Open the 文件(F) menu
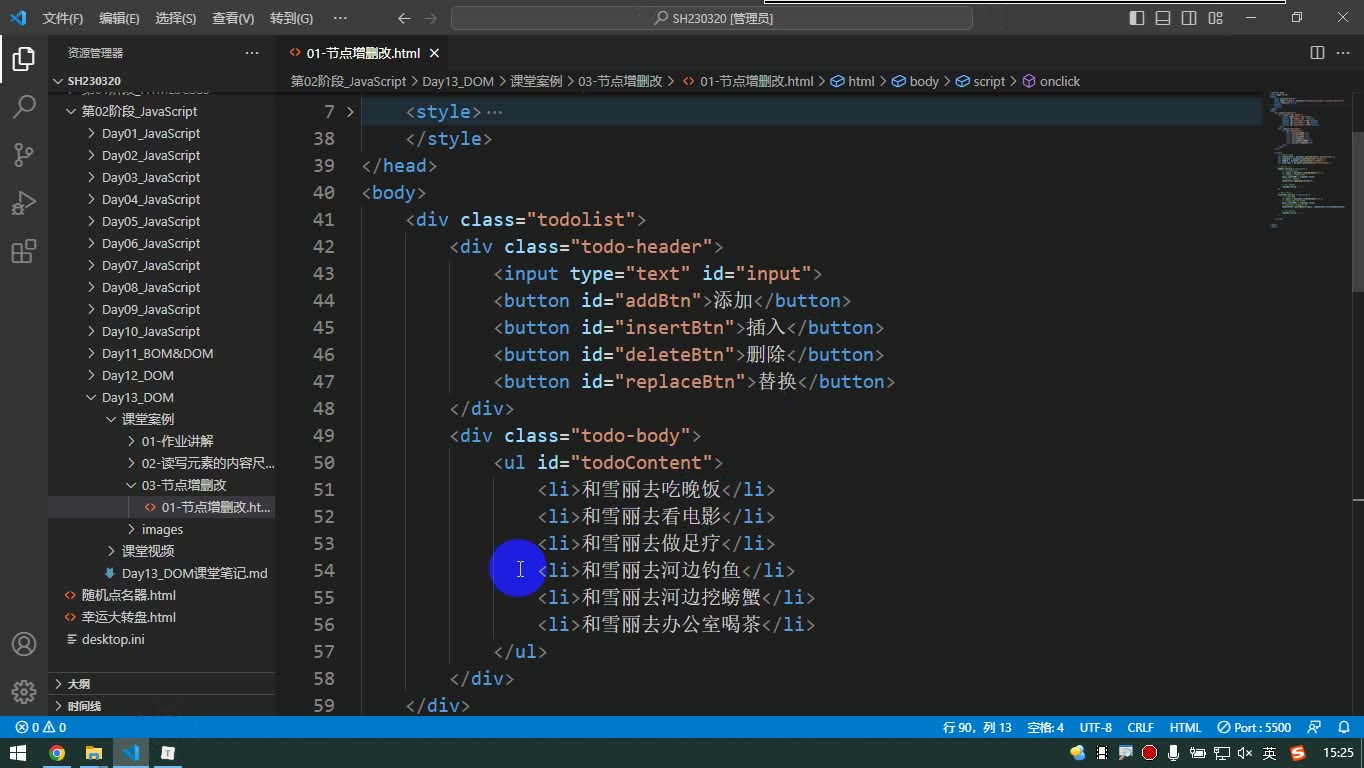Screen dimensions: 1364x768 [63, 18]
